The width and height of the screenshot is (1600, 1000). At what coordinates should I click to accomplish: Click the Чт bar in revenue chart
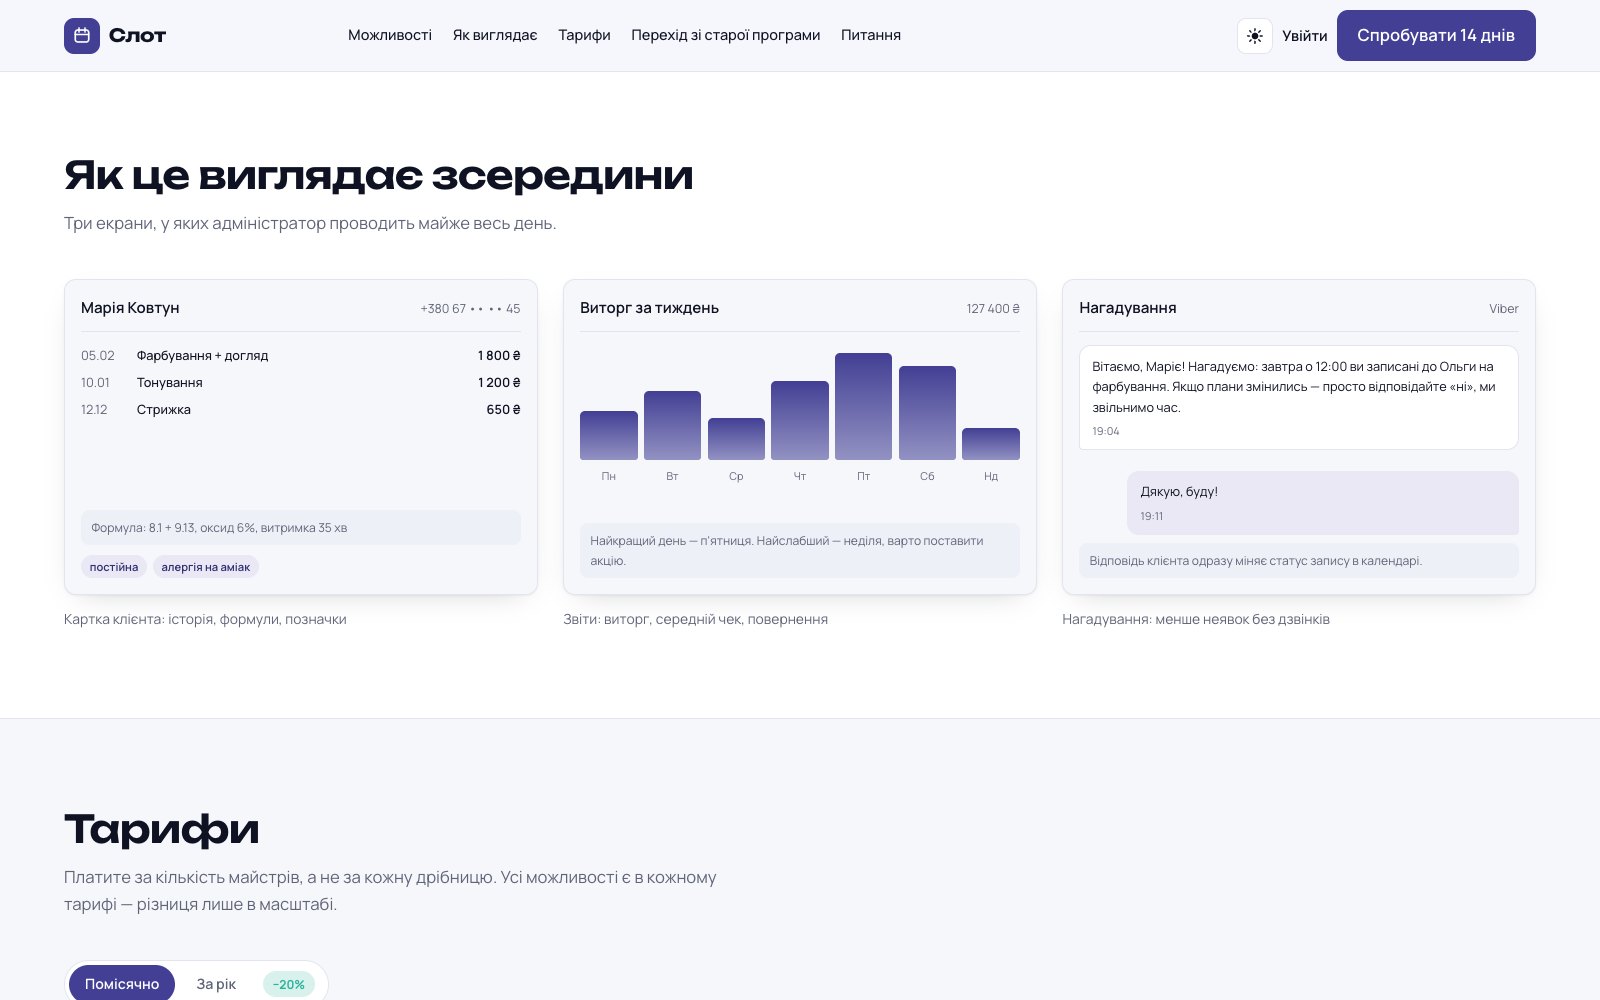pos(800,420)
